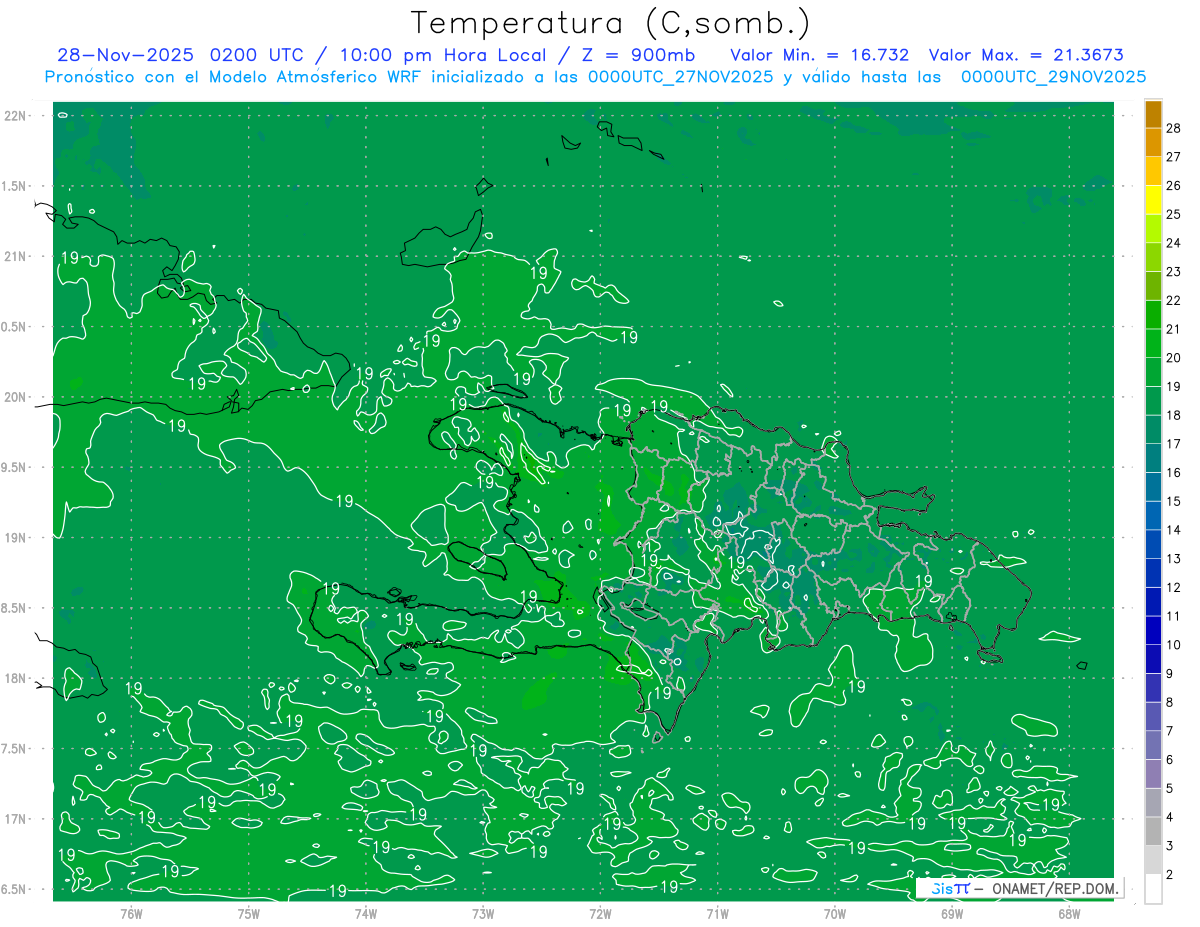Click the "8.5N" latitude axis label
The image size is (1200, 927).
[15, 608]
